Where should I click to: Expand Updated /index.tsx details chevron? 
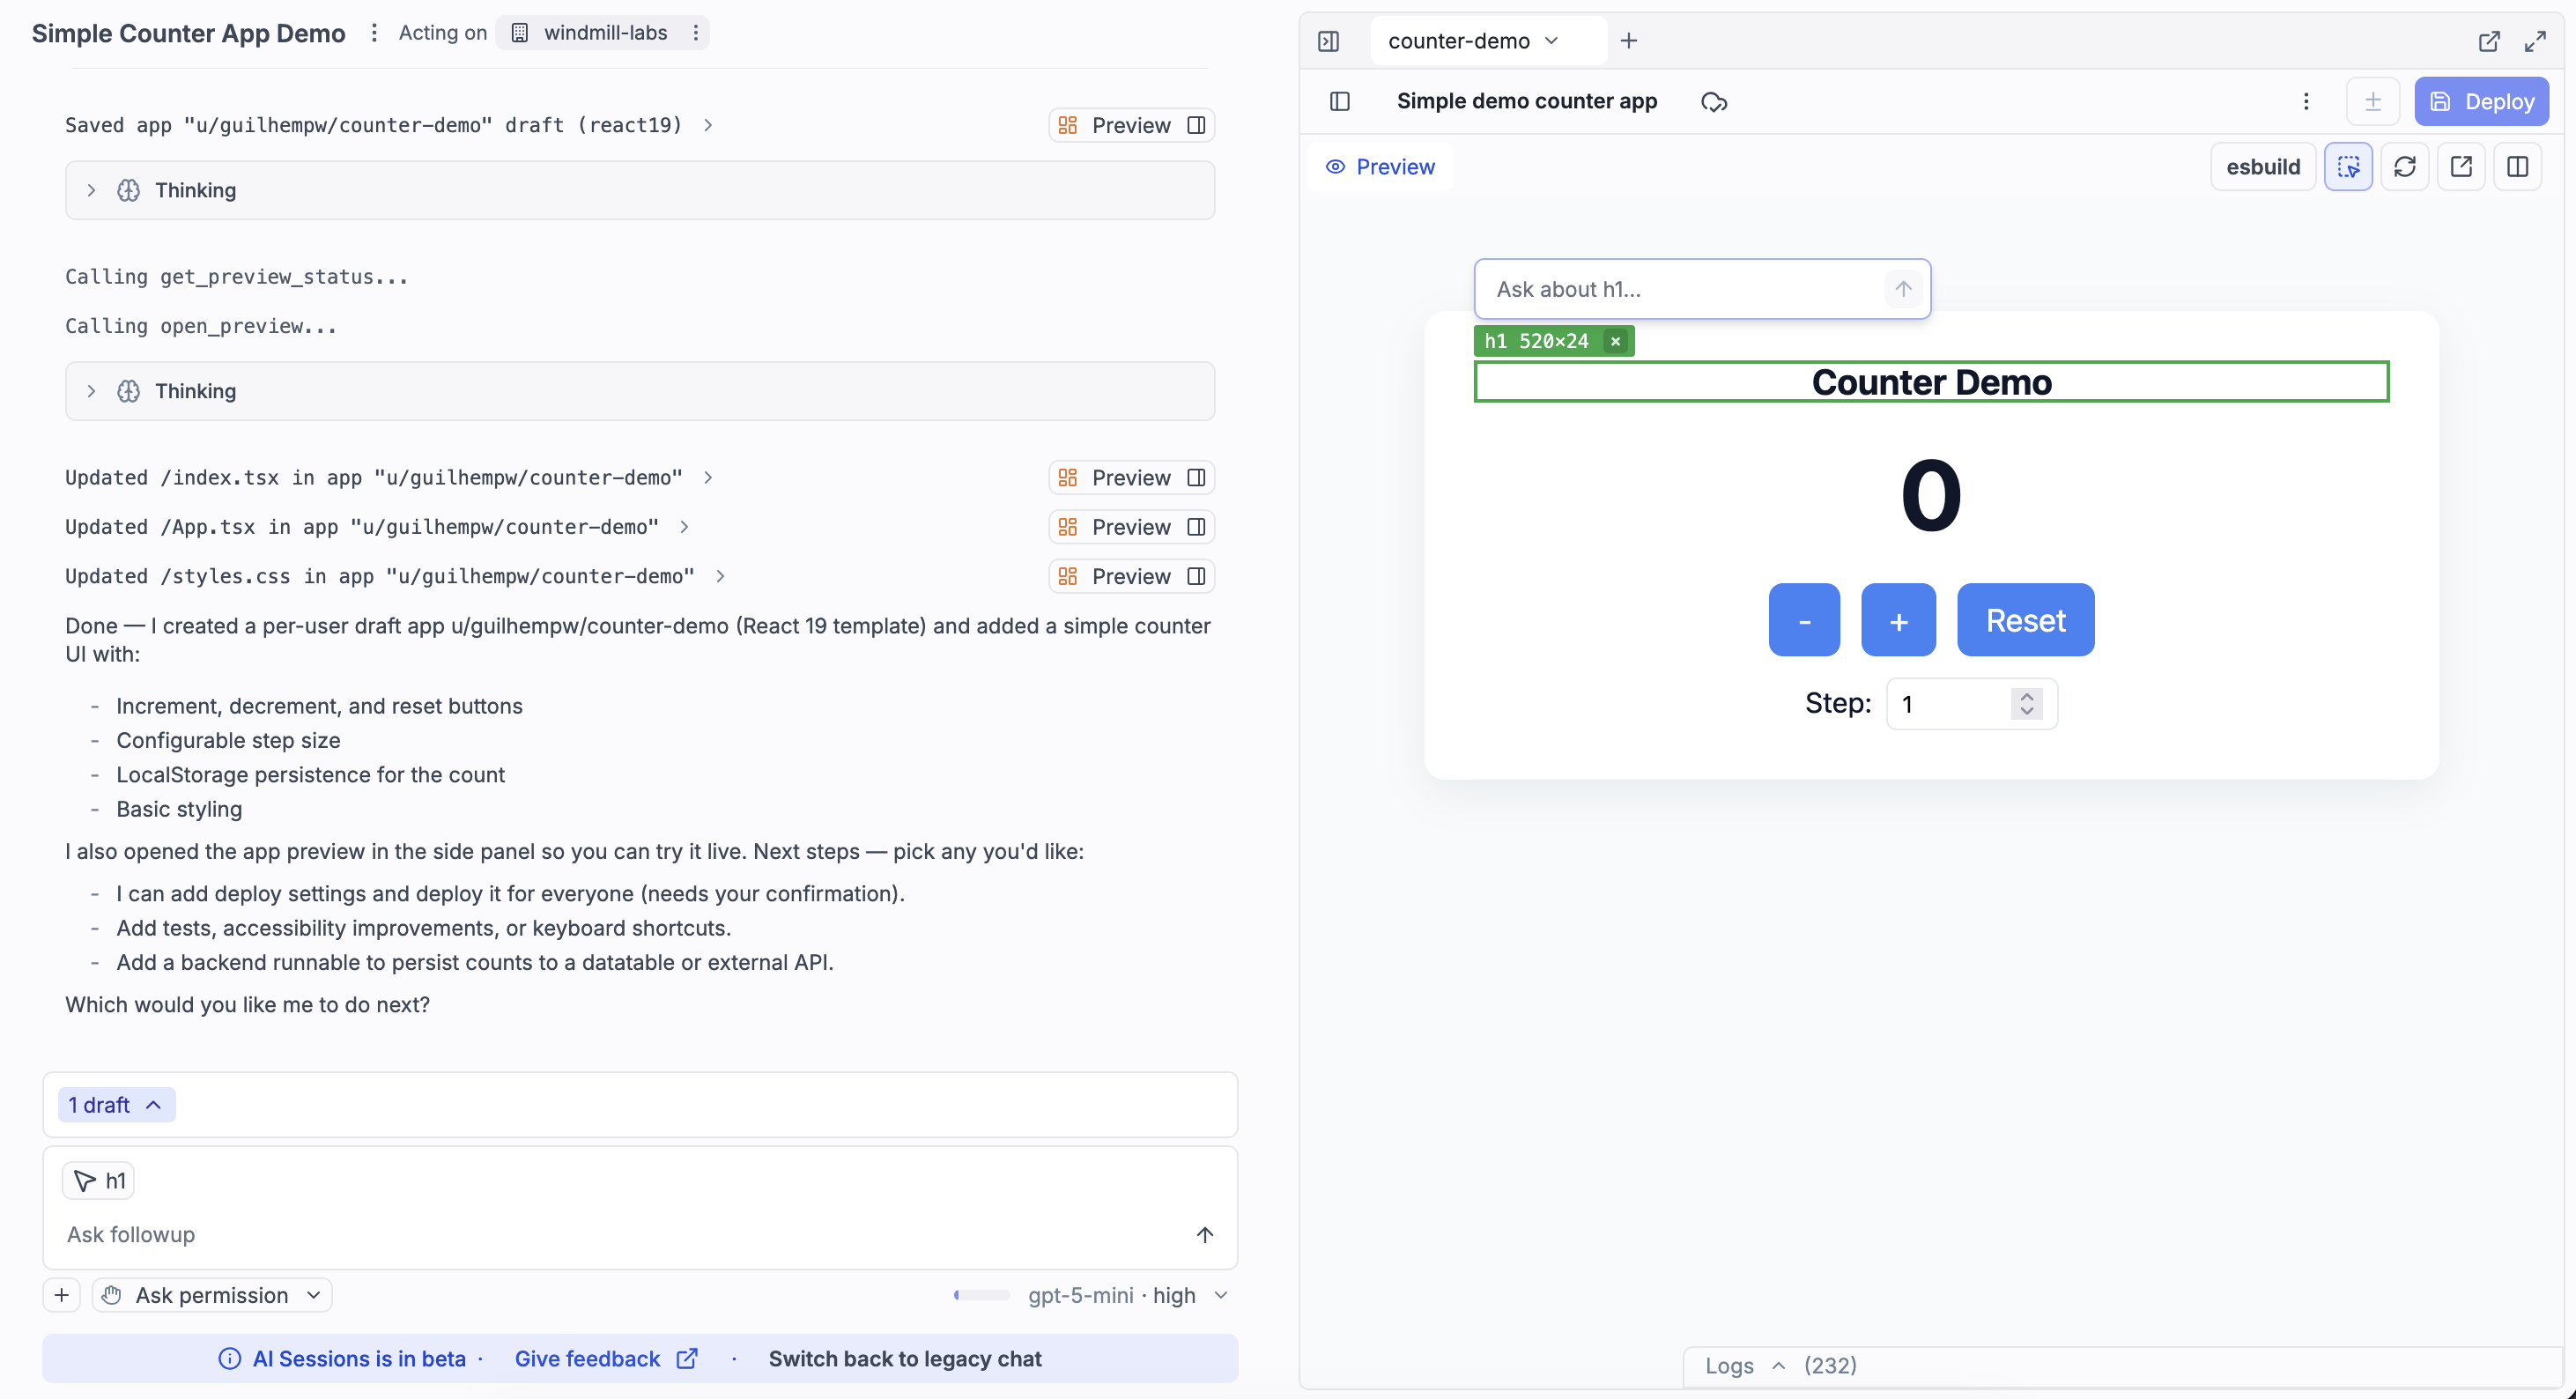pos(708,477)
